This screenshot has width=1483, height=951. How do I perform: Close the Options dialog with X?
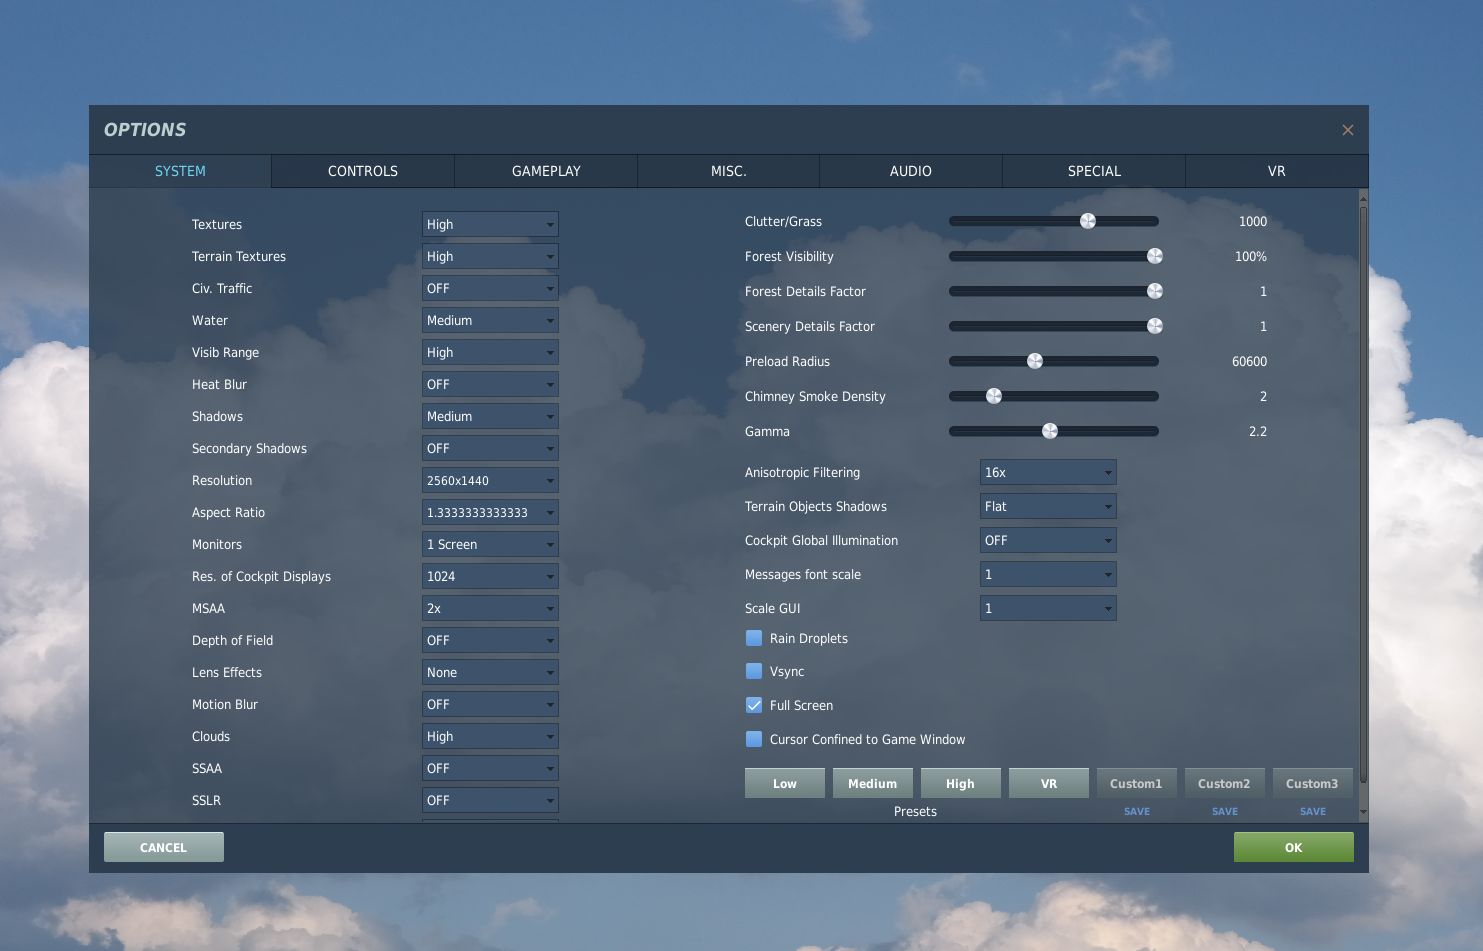(1347, 130)
